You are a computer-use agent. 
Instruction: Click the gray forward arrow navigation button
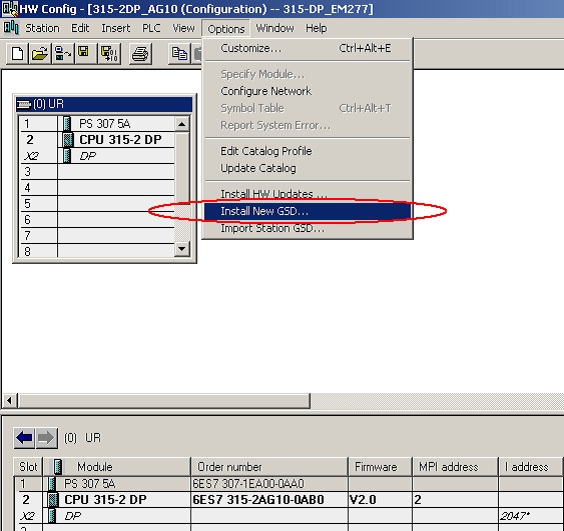46,438
